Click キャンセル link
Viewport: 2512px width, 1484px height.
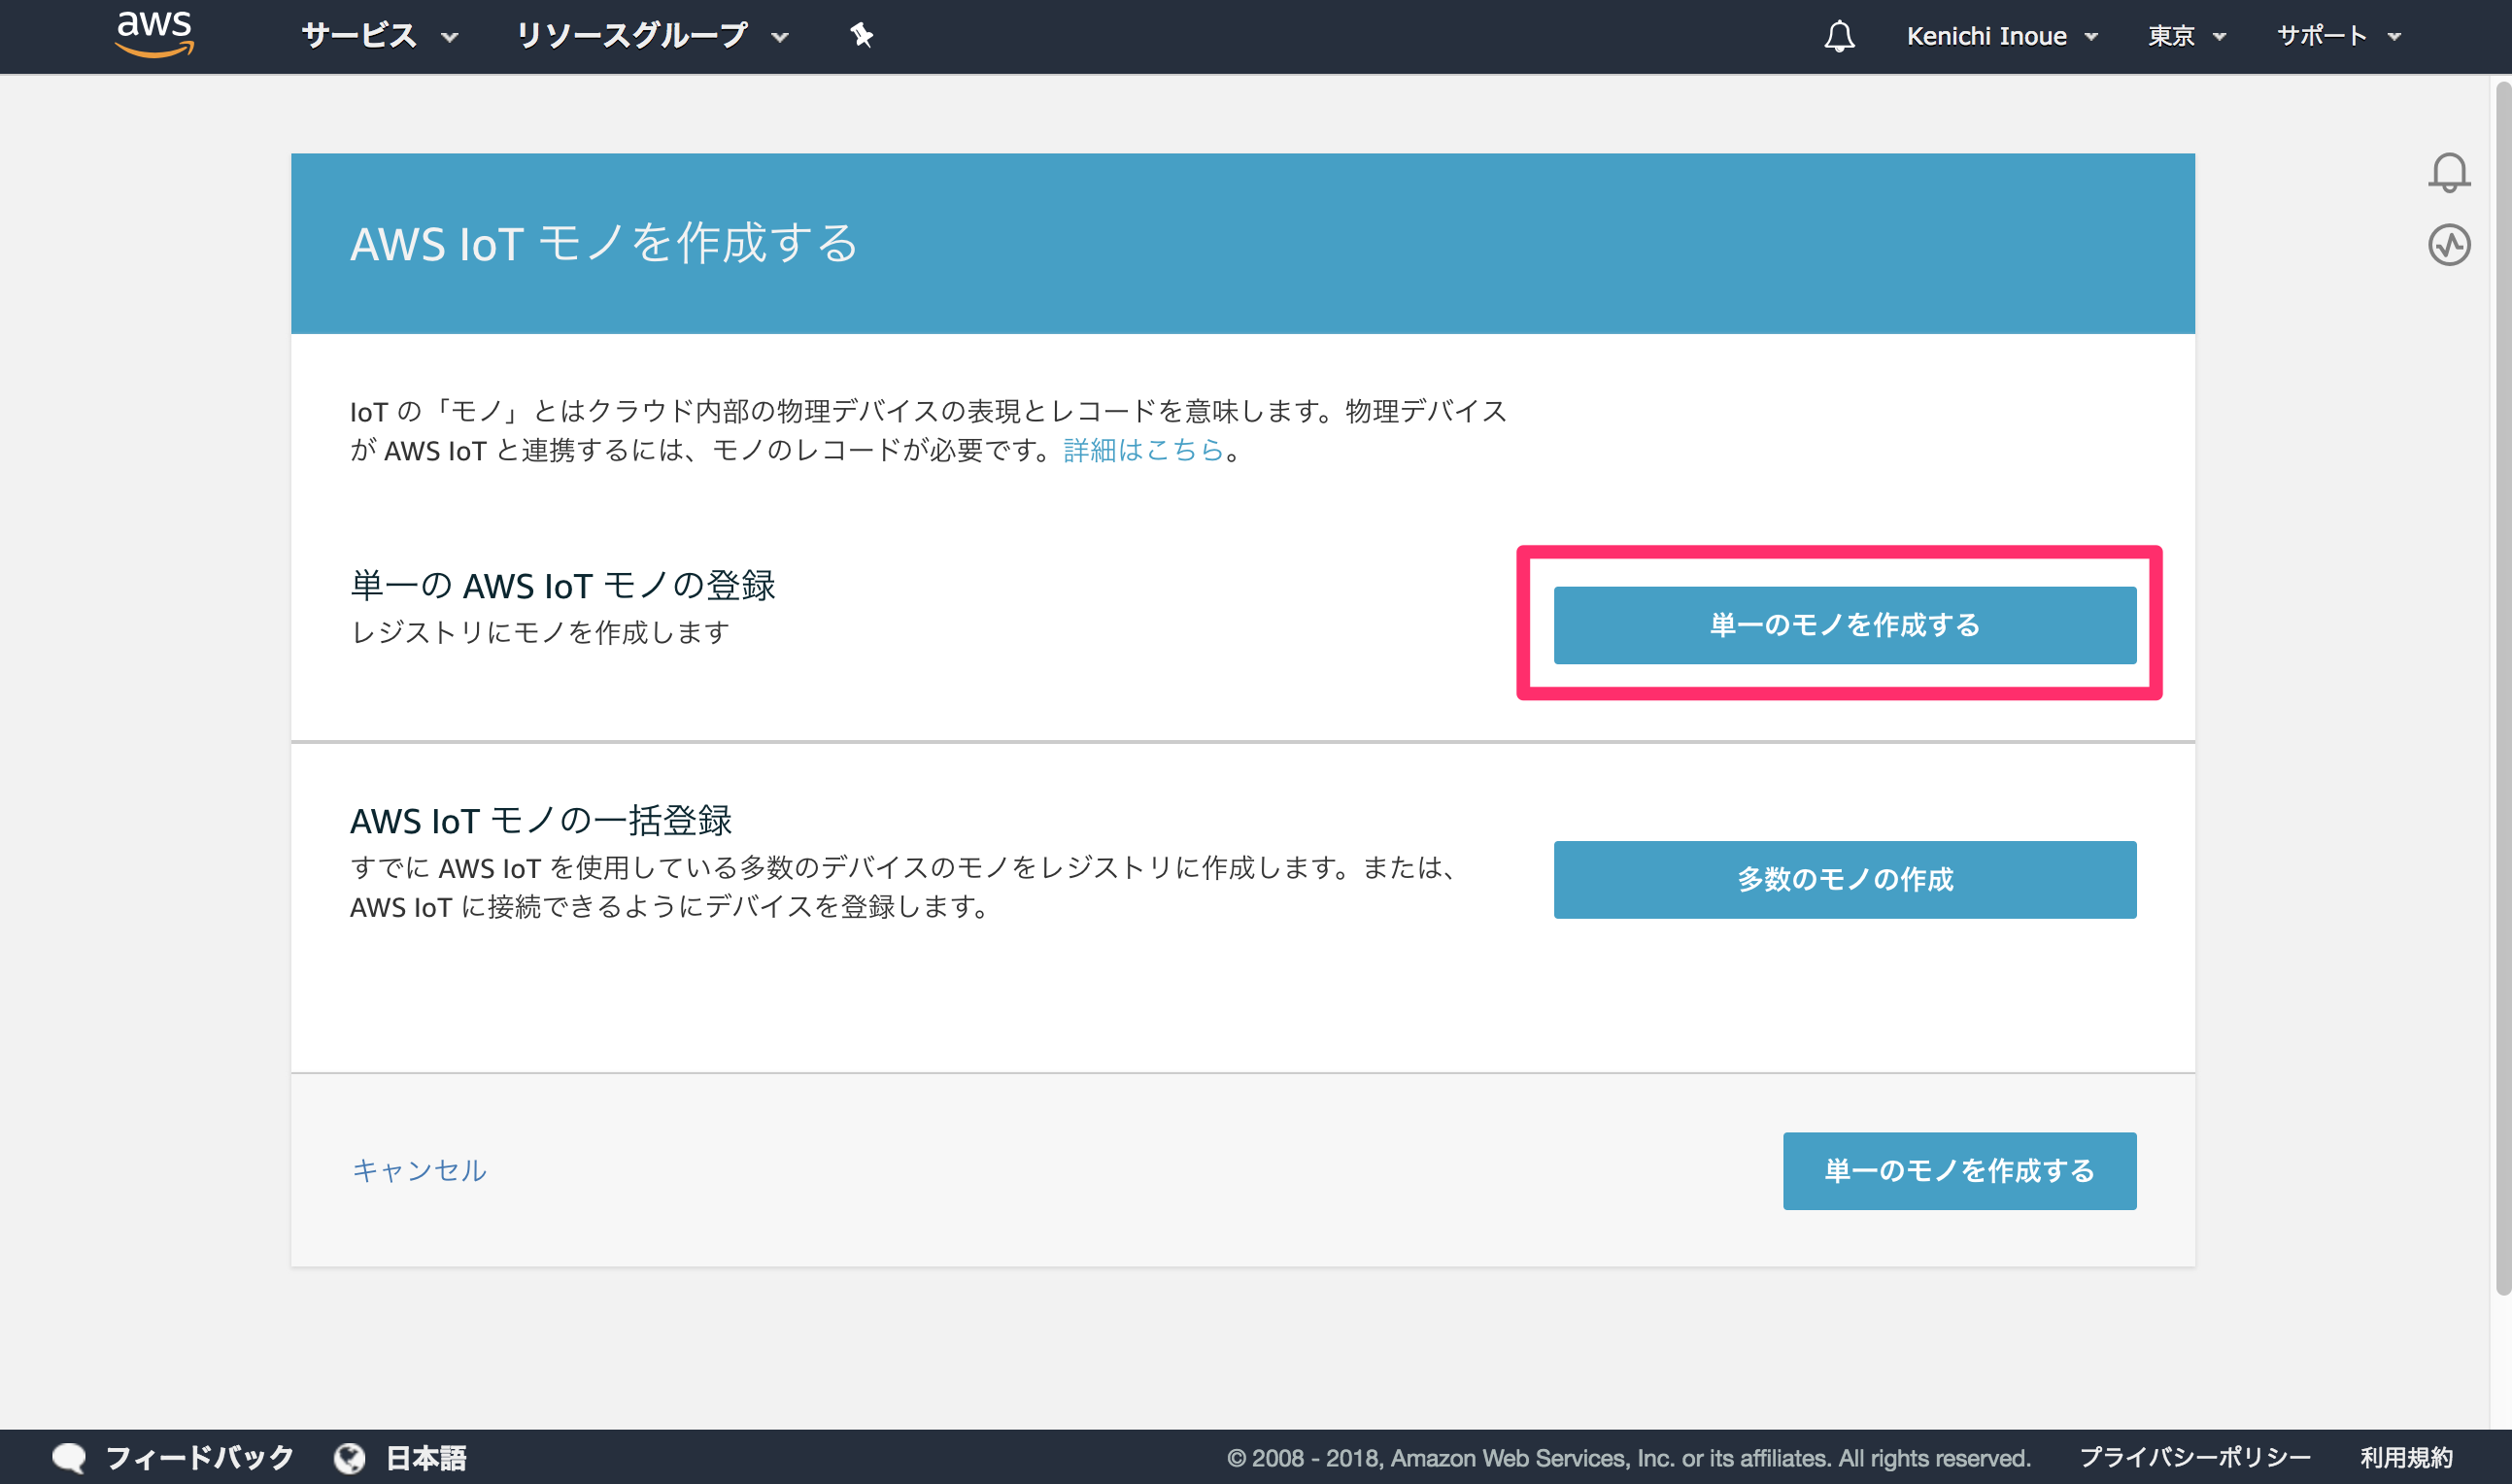pos(419,1170)
